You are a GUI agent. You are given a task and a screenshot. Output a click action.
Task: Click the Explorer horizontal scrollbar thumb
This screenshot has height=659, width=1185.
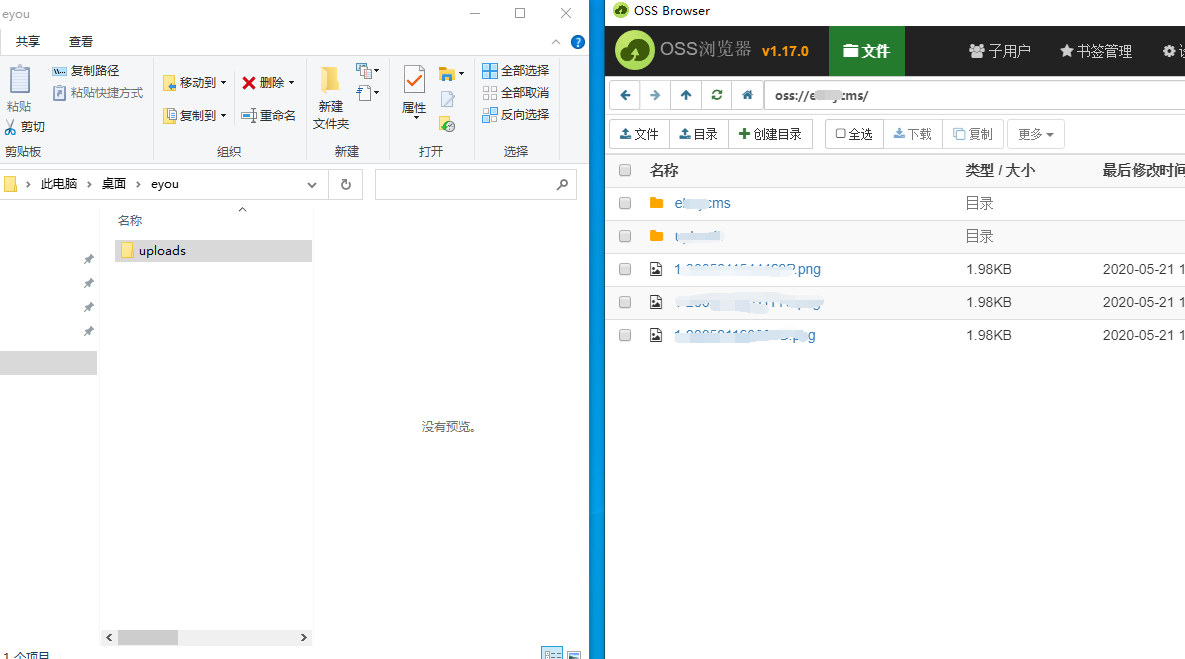click(x=148, y=638)
